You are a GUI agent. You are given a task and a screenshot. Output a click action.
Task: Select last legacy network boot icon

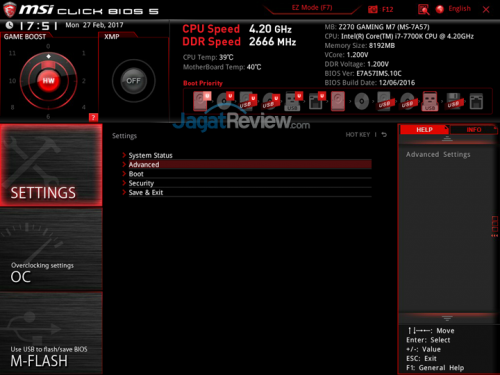(476, 101)
